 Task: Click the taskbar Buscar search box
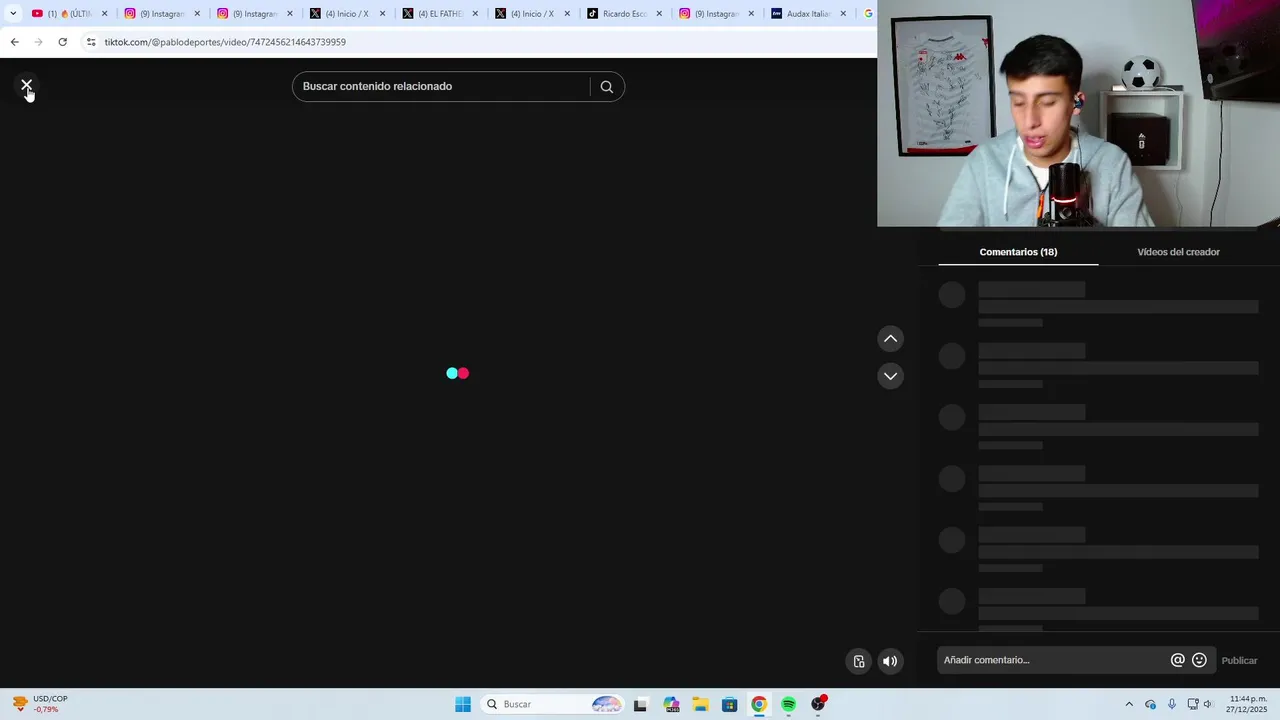[x=553, y=704]
